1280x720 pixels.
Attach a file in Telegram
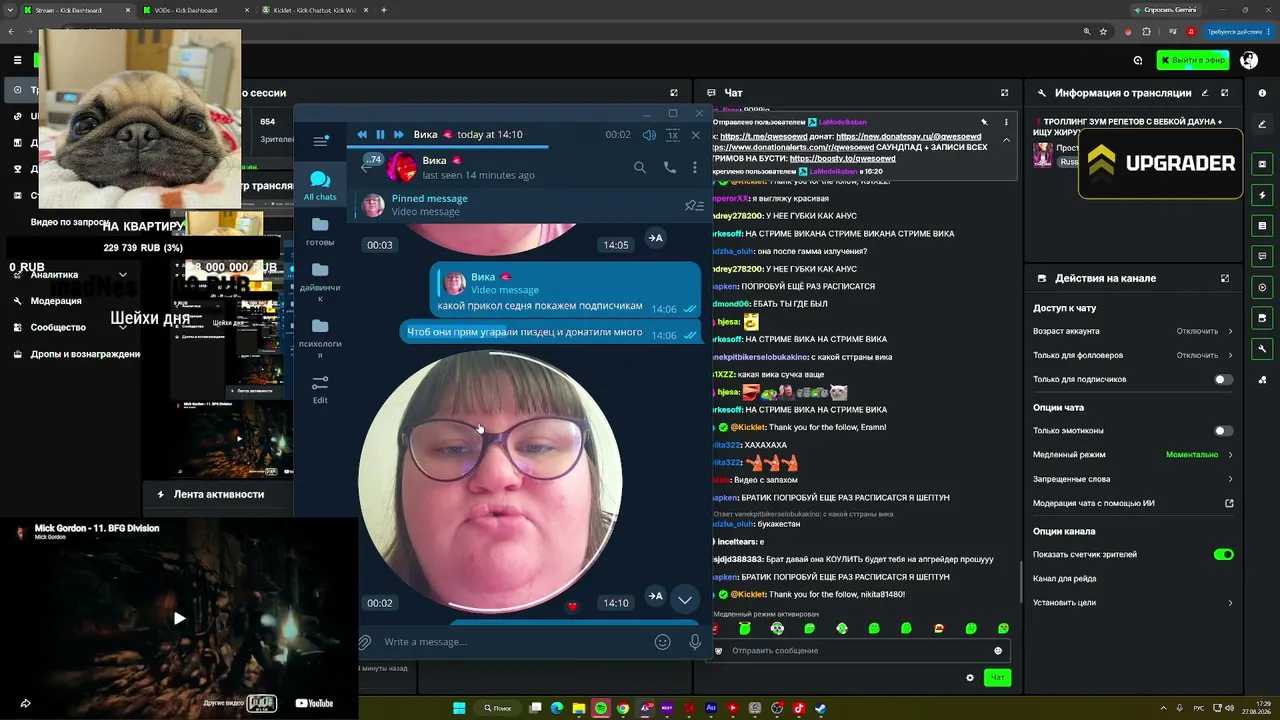pos(365,642)
